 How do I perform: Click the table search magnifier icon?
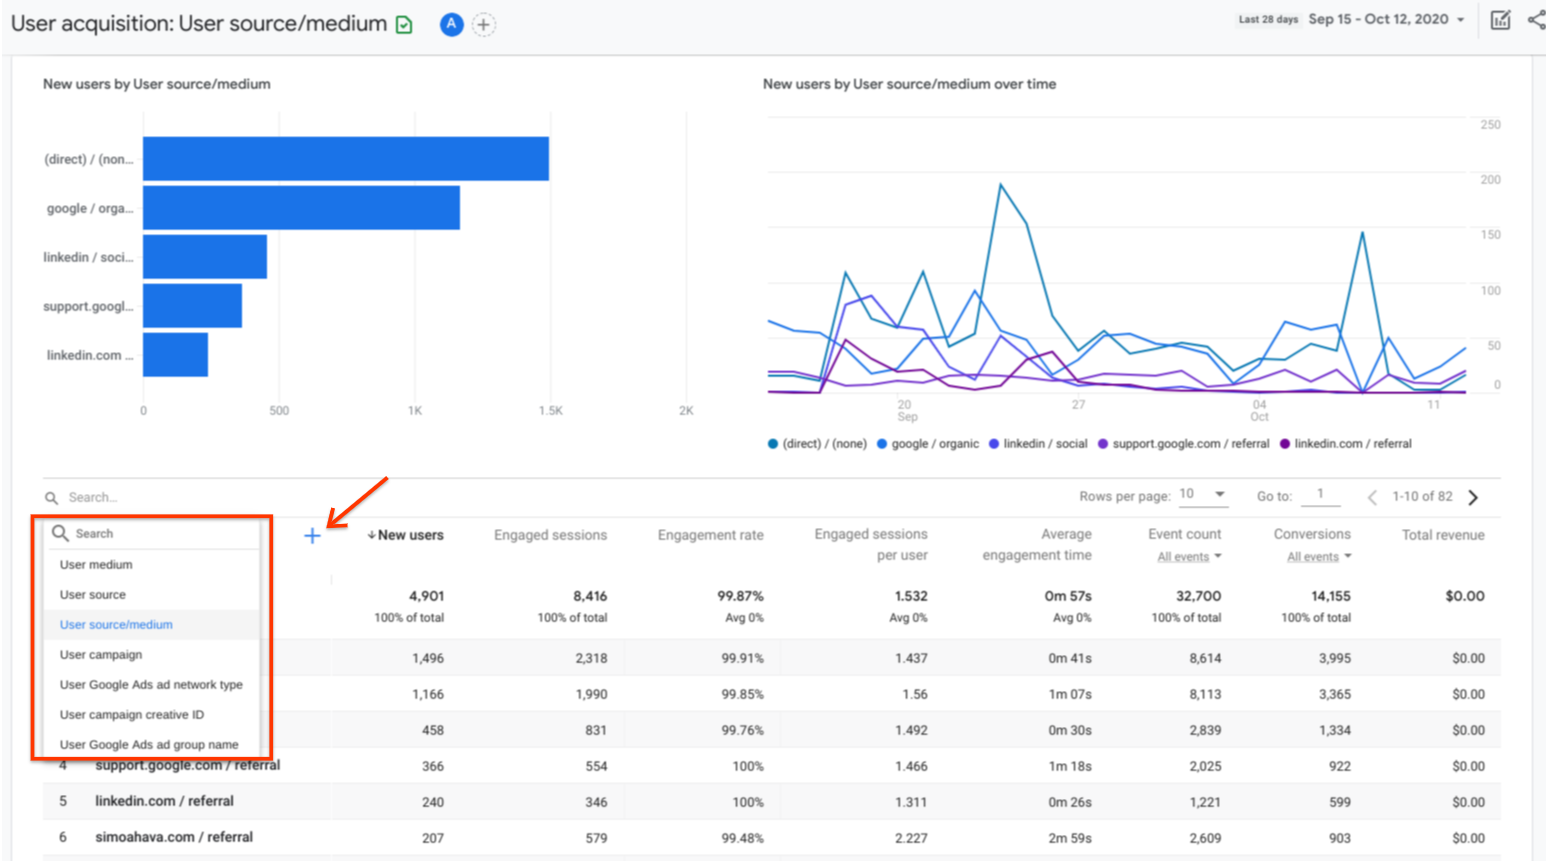click(51, 498)
